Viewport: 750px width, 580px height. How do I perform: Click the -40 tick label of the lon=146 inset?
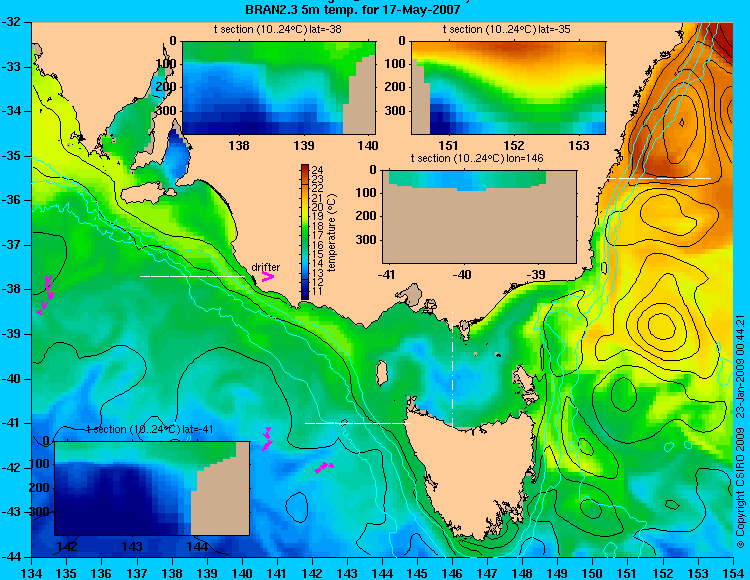click(462, 274)
